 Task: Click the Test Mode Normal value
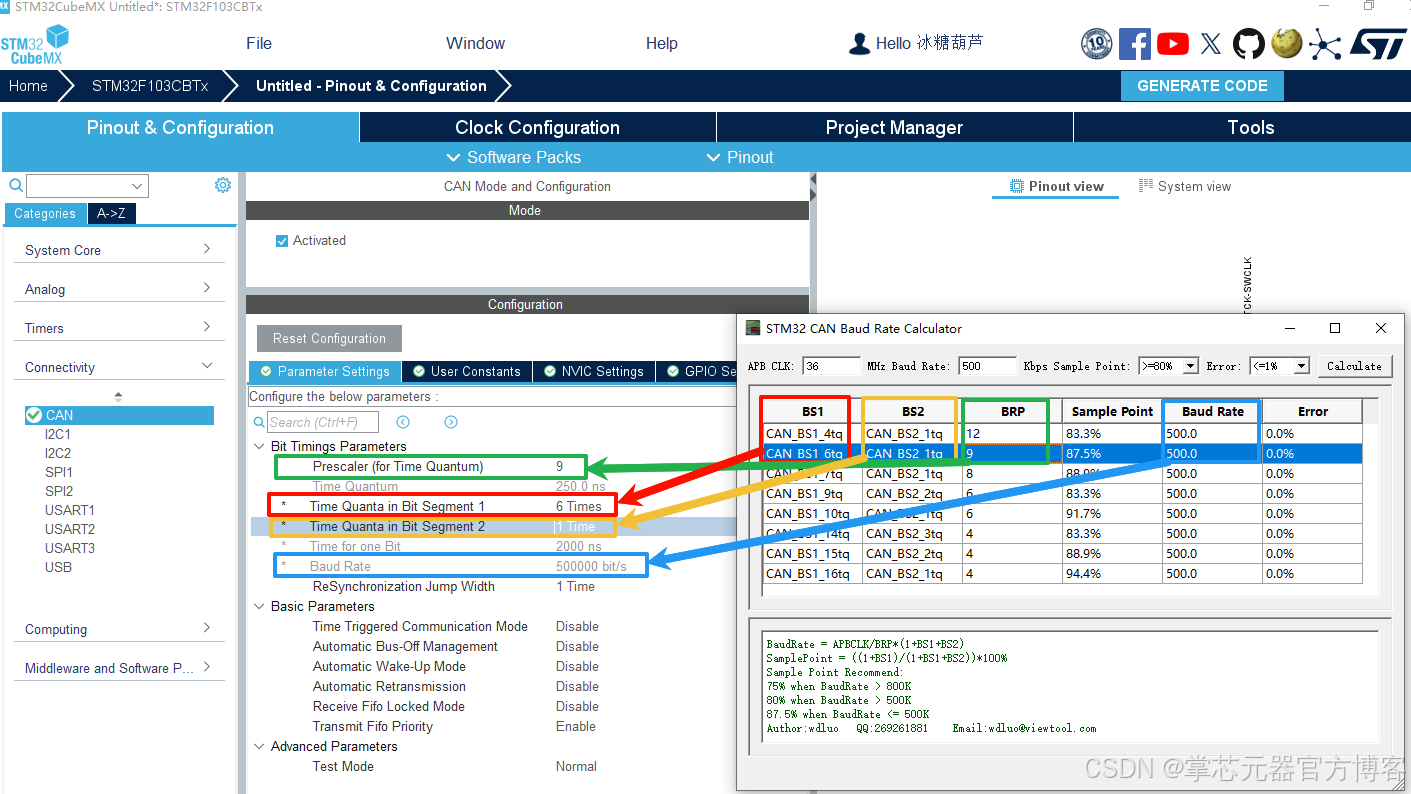pos(576,767)
